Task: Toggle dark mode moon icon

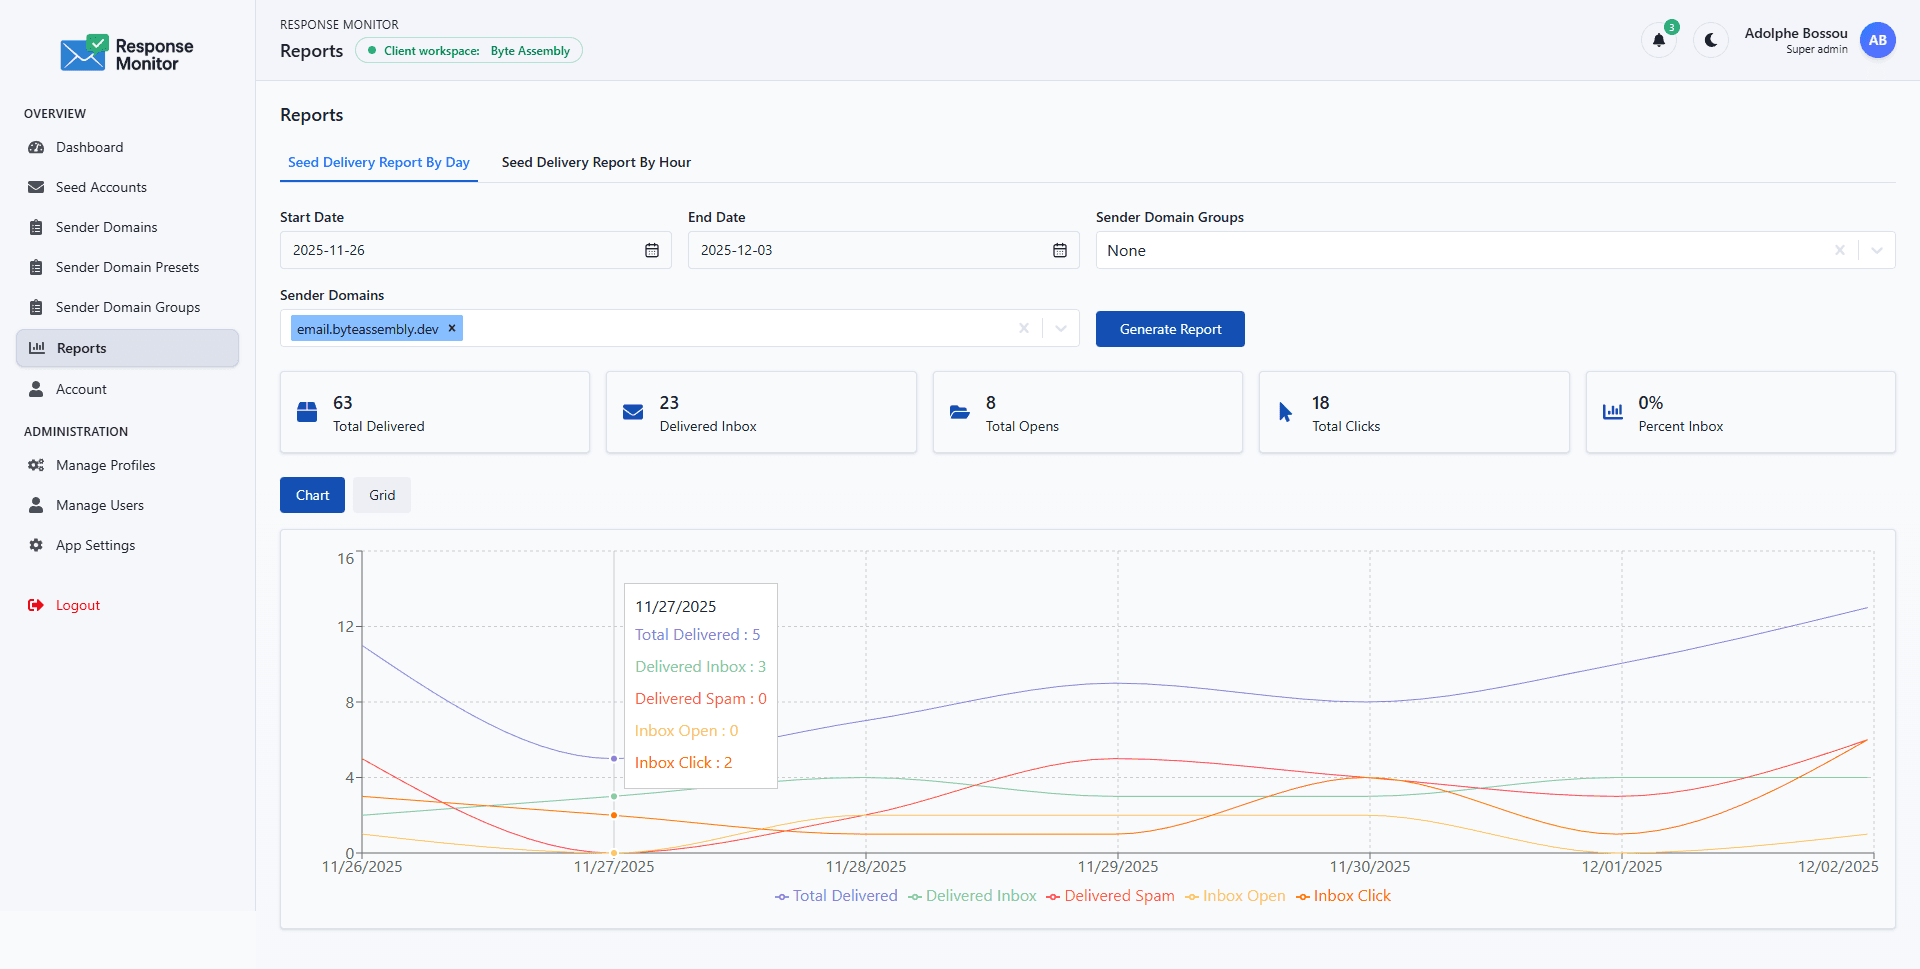Action: [1711, 41]
